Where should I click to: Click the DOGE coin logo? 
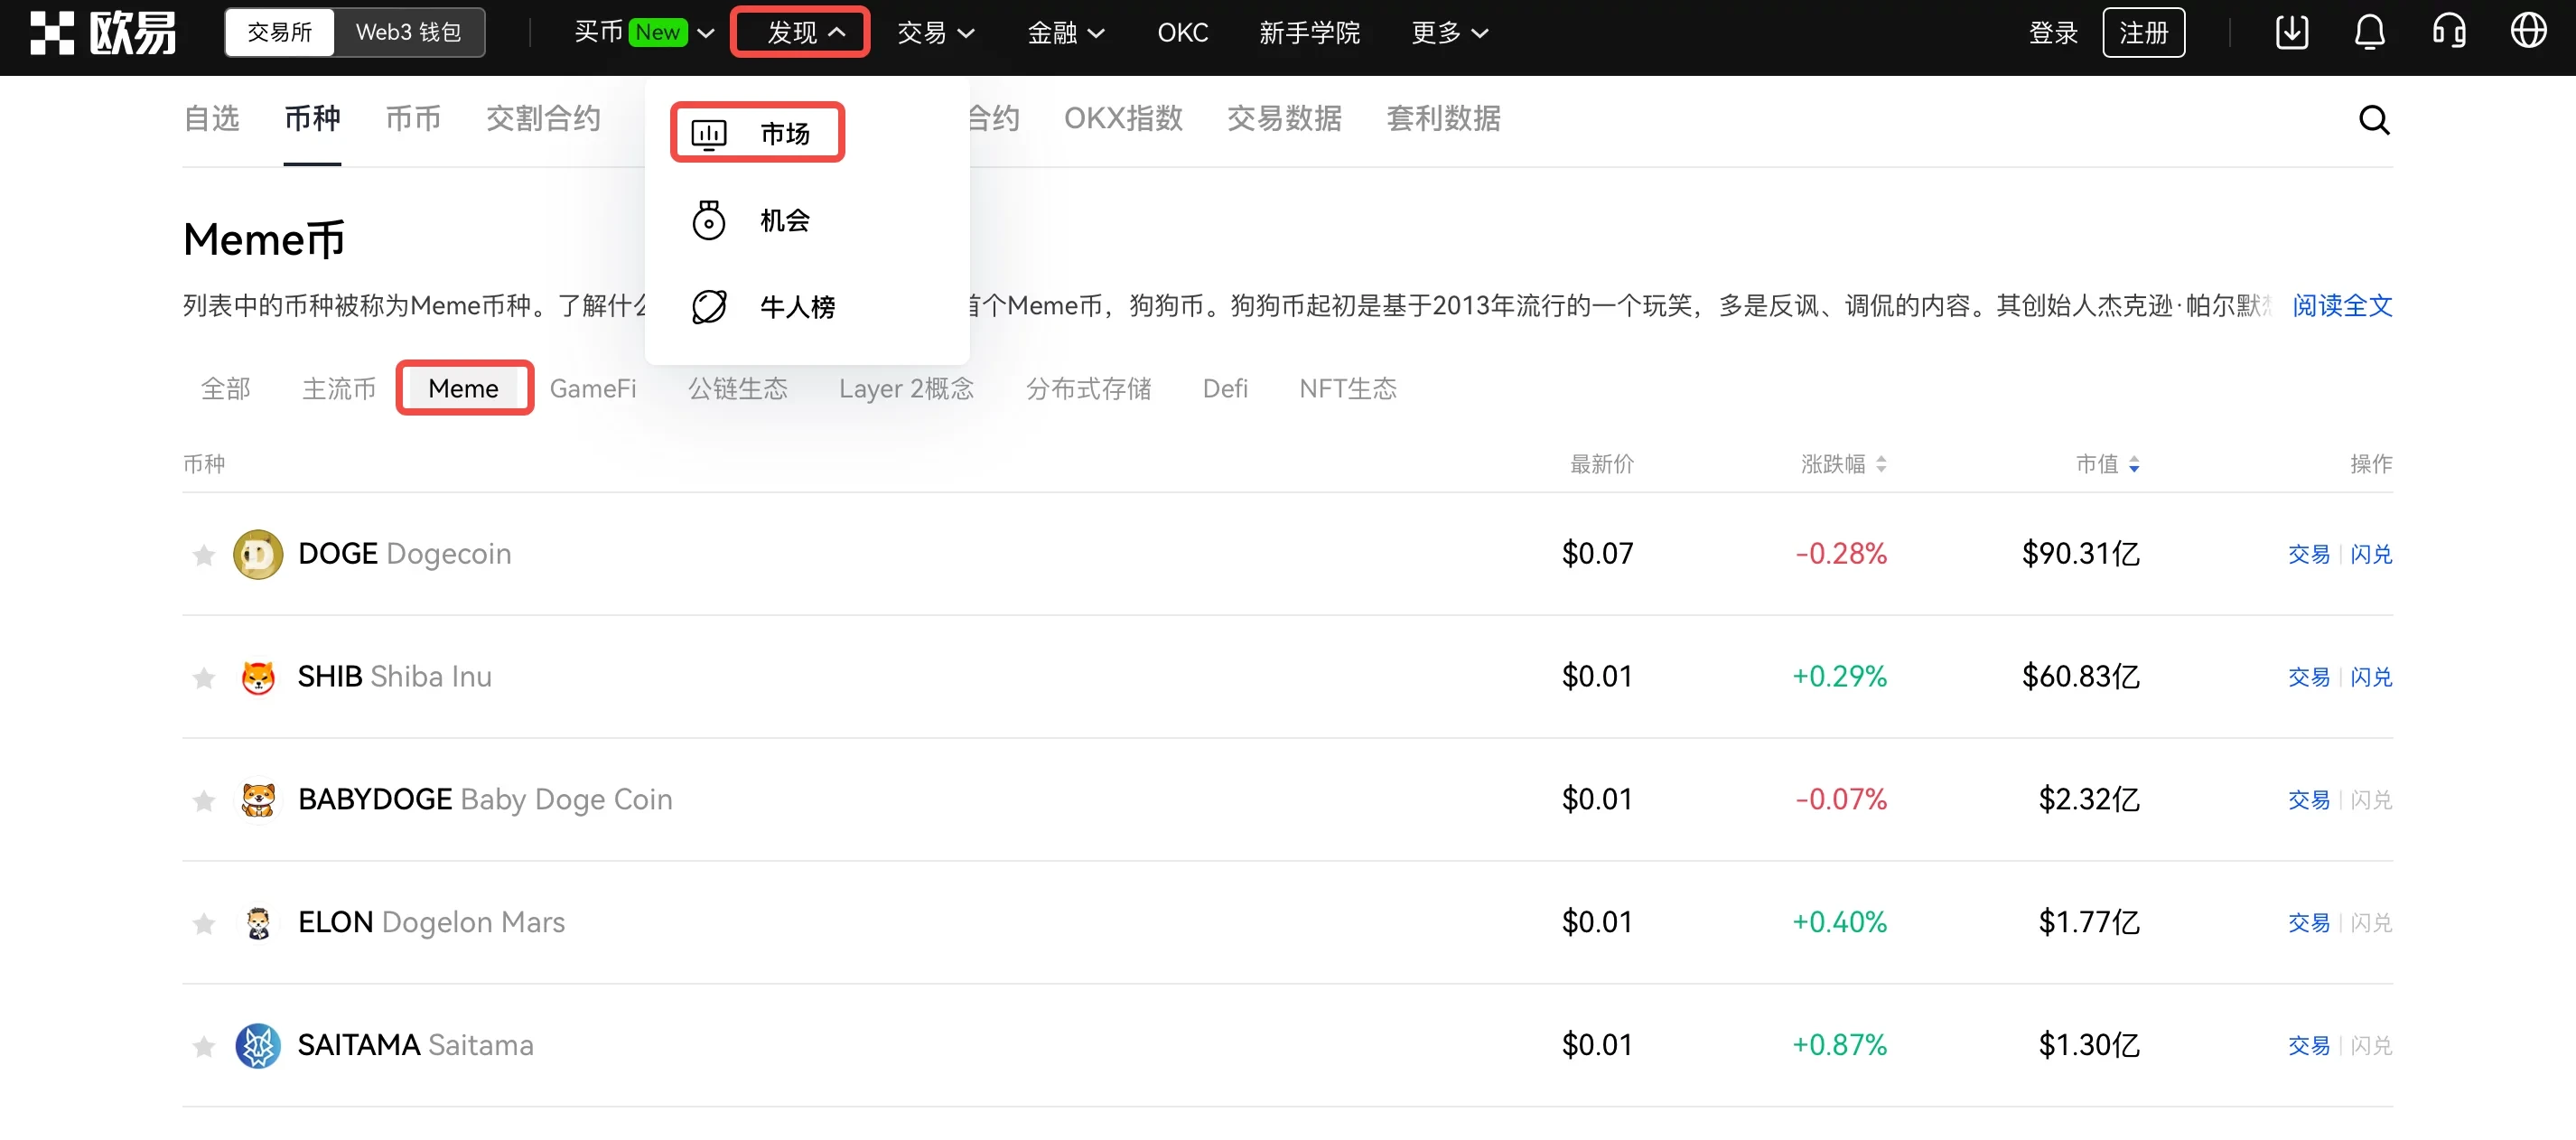(x=258, y=554)
